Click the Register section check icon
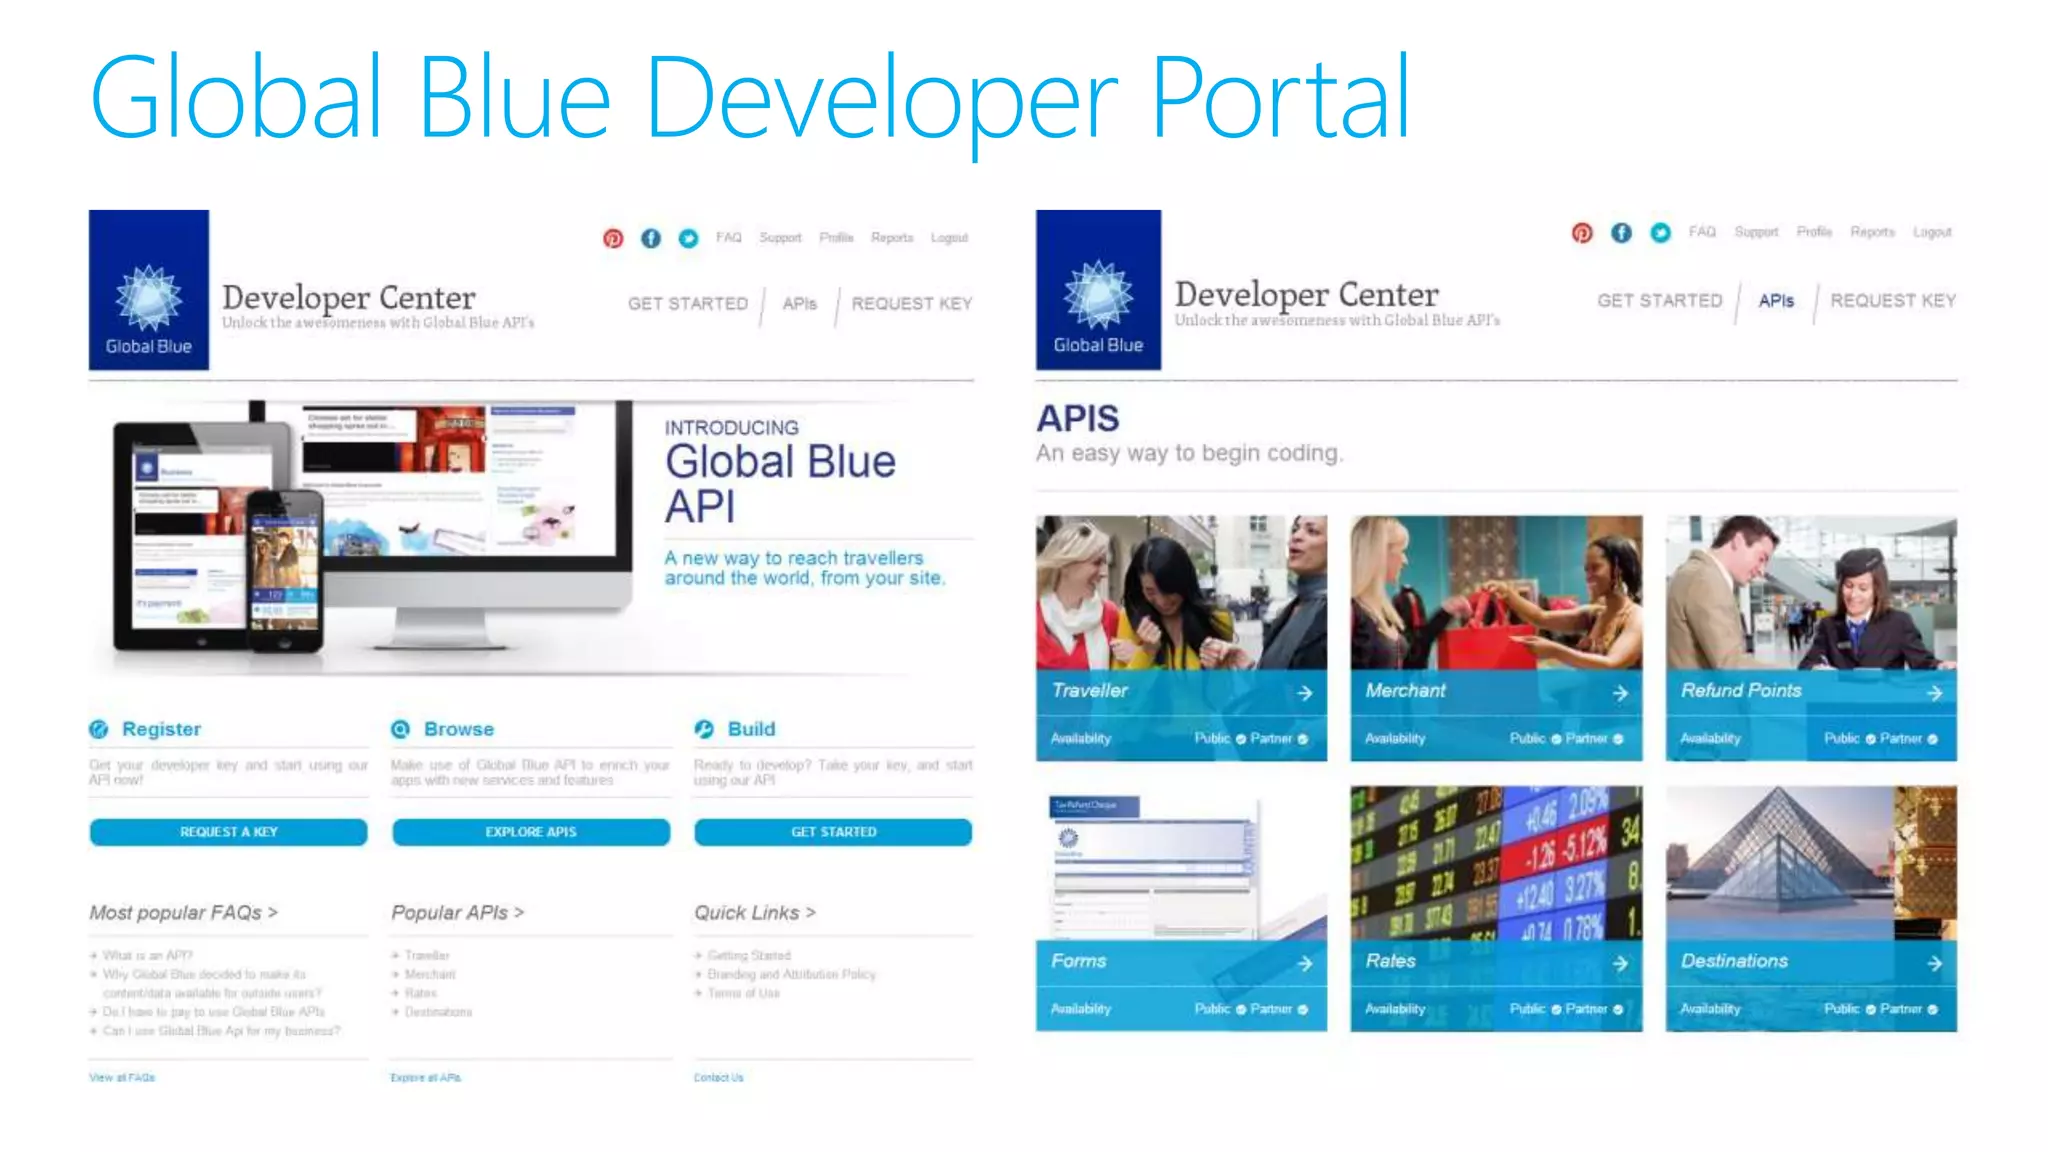 [x=99, y=729]
